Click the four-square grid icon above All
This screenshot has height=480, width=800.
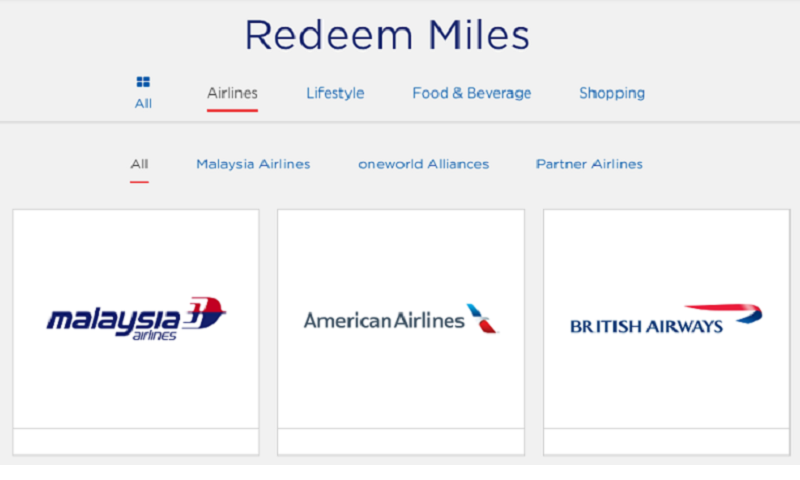[143, 82]
